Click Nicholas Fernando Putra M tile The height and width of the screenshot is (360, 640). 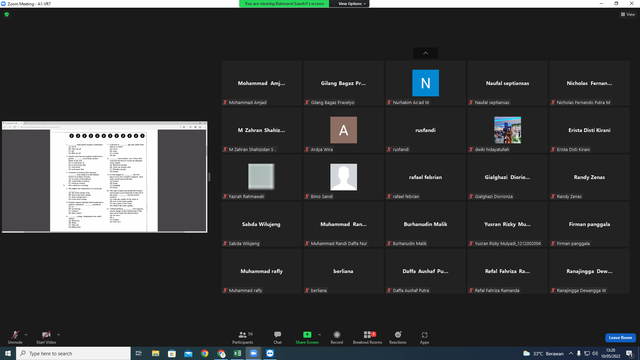point(589,83)
